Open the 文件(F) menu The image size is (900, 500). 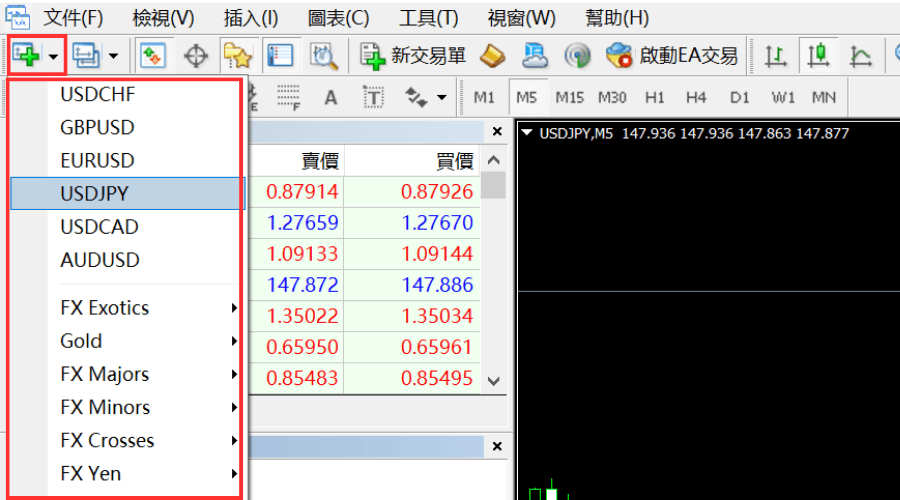(73, 18)
